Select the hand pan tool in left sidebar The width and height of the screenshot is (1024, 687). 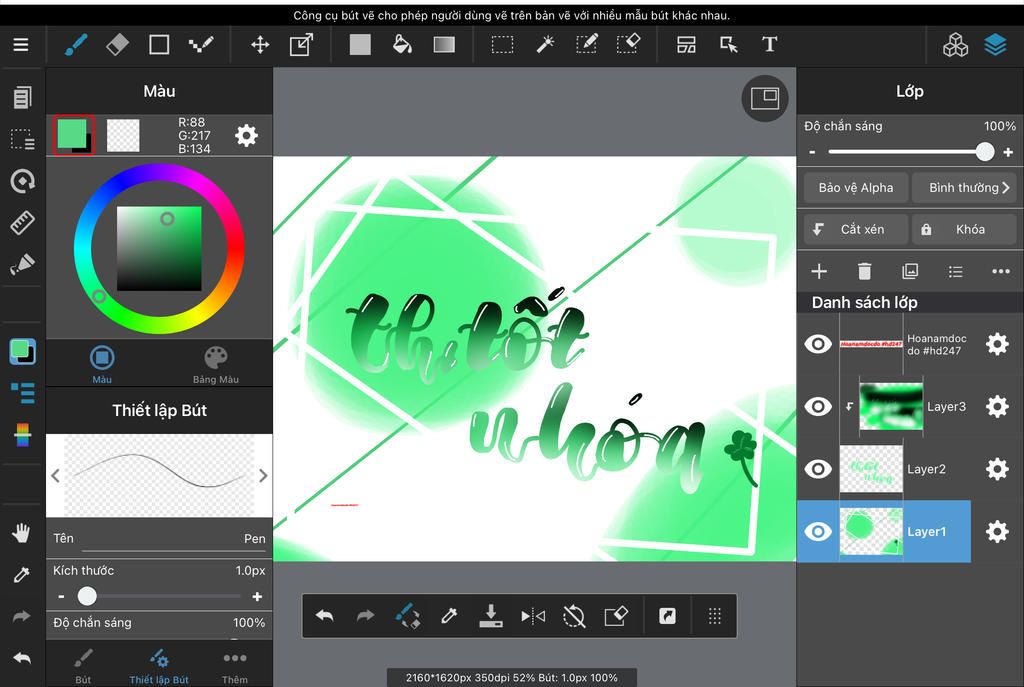coord(21,533)
